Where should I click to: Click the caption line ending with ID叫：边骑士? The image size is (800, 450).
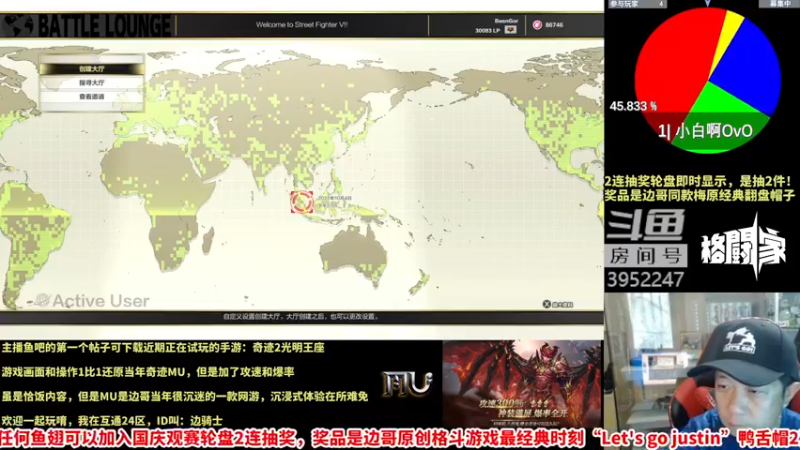click(112, 421)
